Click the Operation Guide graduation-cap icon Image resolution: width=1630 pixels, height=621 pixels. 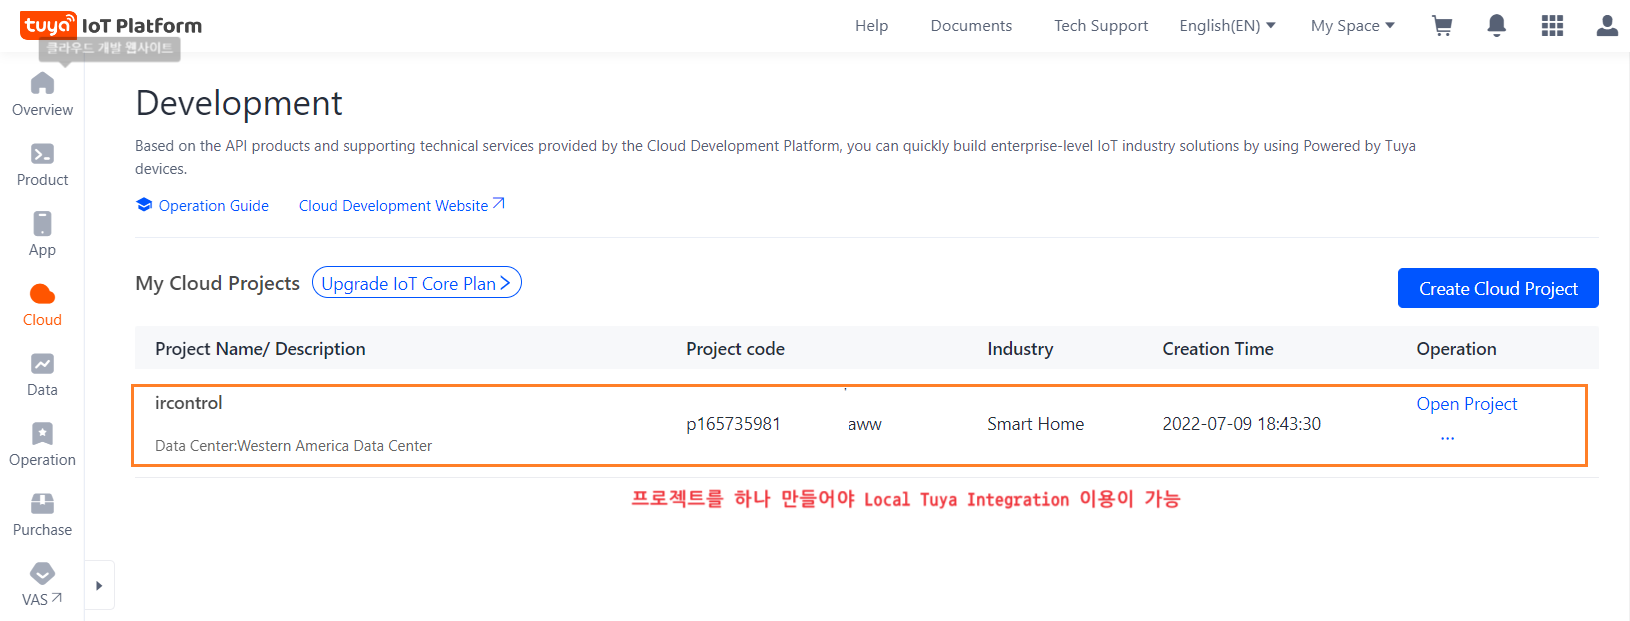144,205
